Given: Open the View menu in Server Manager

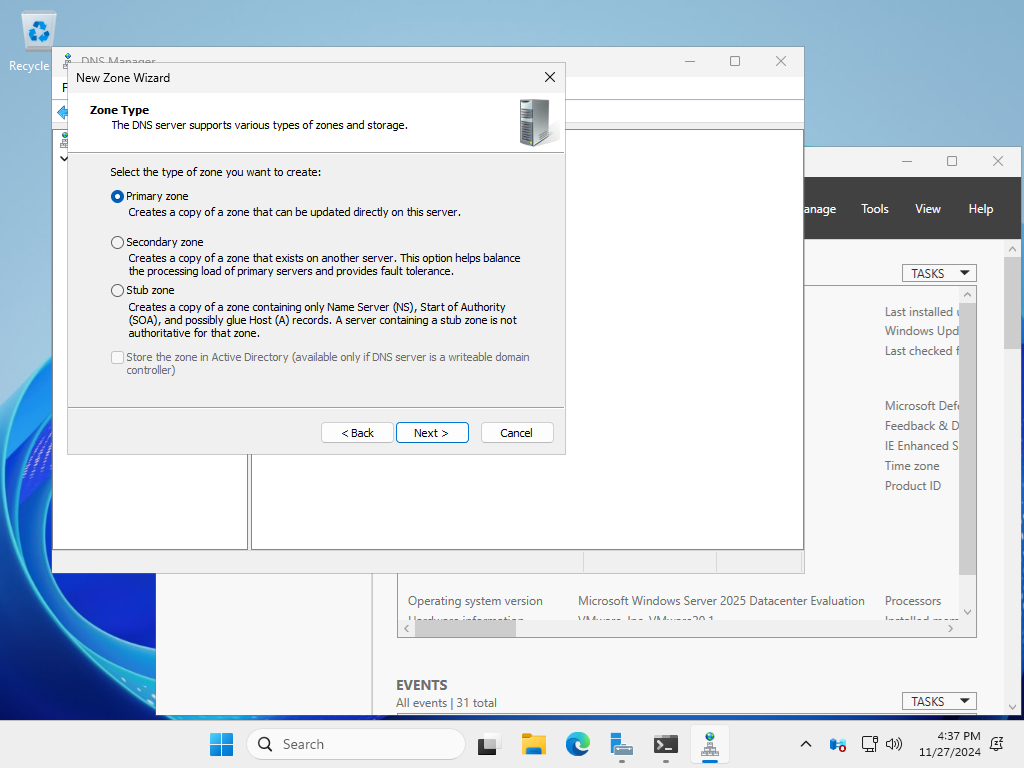Looking at the screenshot, I should [927, 209].
